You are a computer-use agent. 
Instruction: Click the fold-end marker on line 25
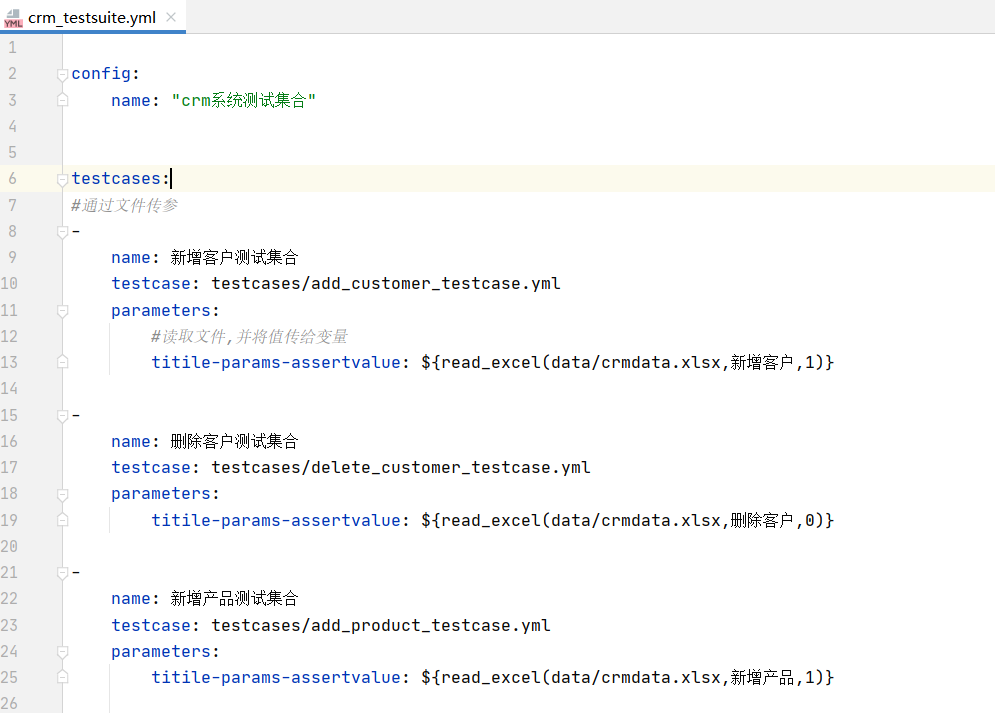[63, 677]
